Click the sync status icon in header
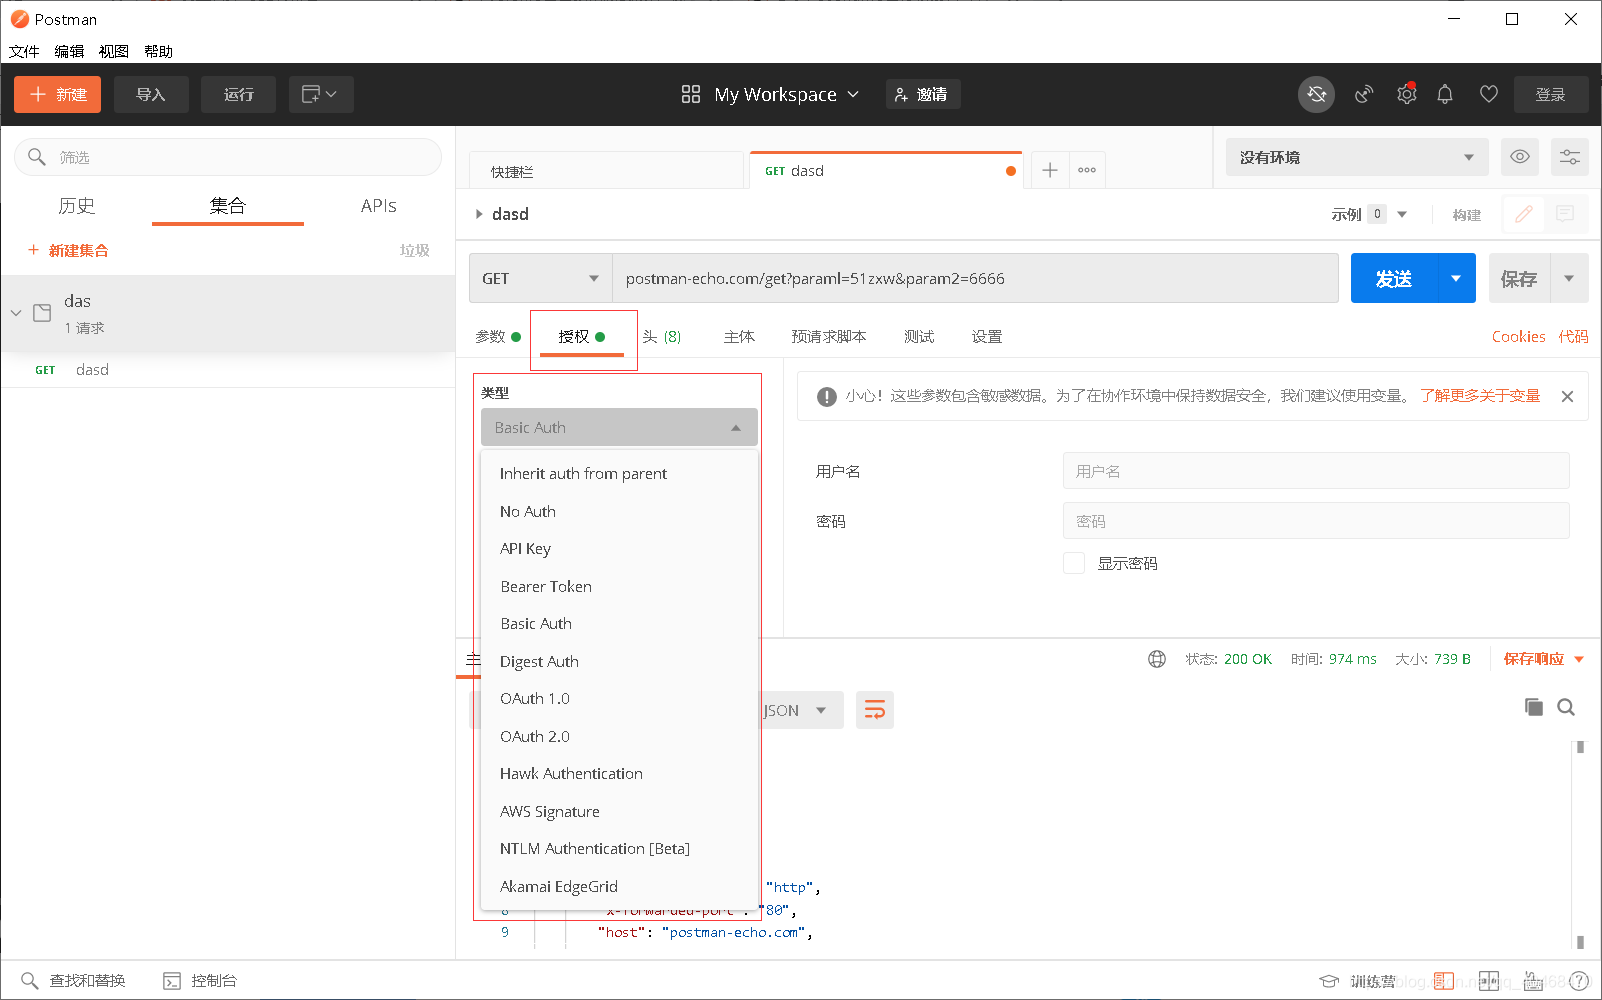 point(1316,94)
